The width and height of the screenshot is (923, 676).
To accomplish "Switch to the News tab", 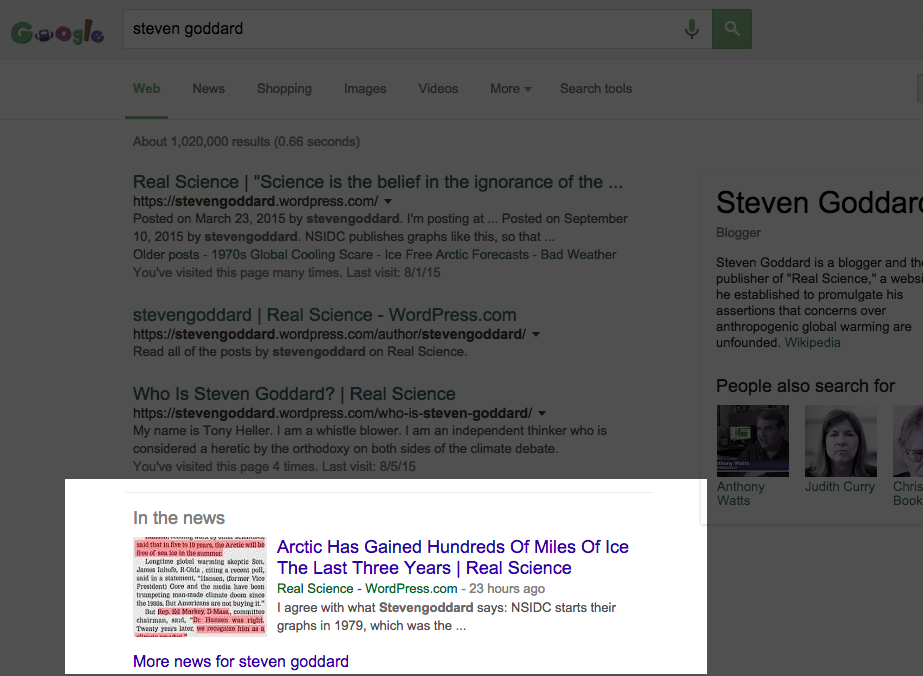I will click(208, 89).
